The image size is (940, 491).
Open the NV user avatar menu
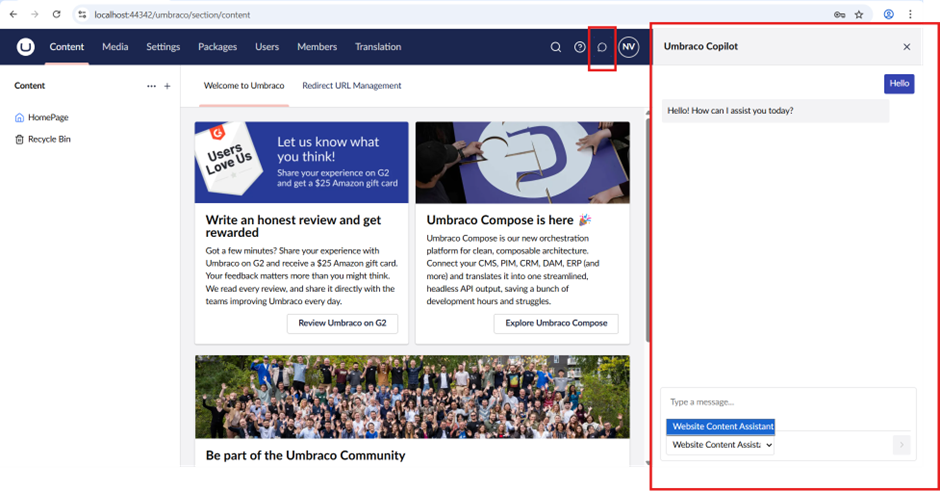coord(628,47)
